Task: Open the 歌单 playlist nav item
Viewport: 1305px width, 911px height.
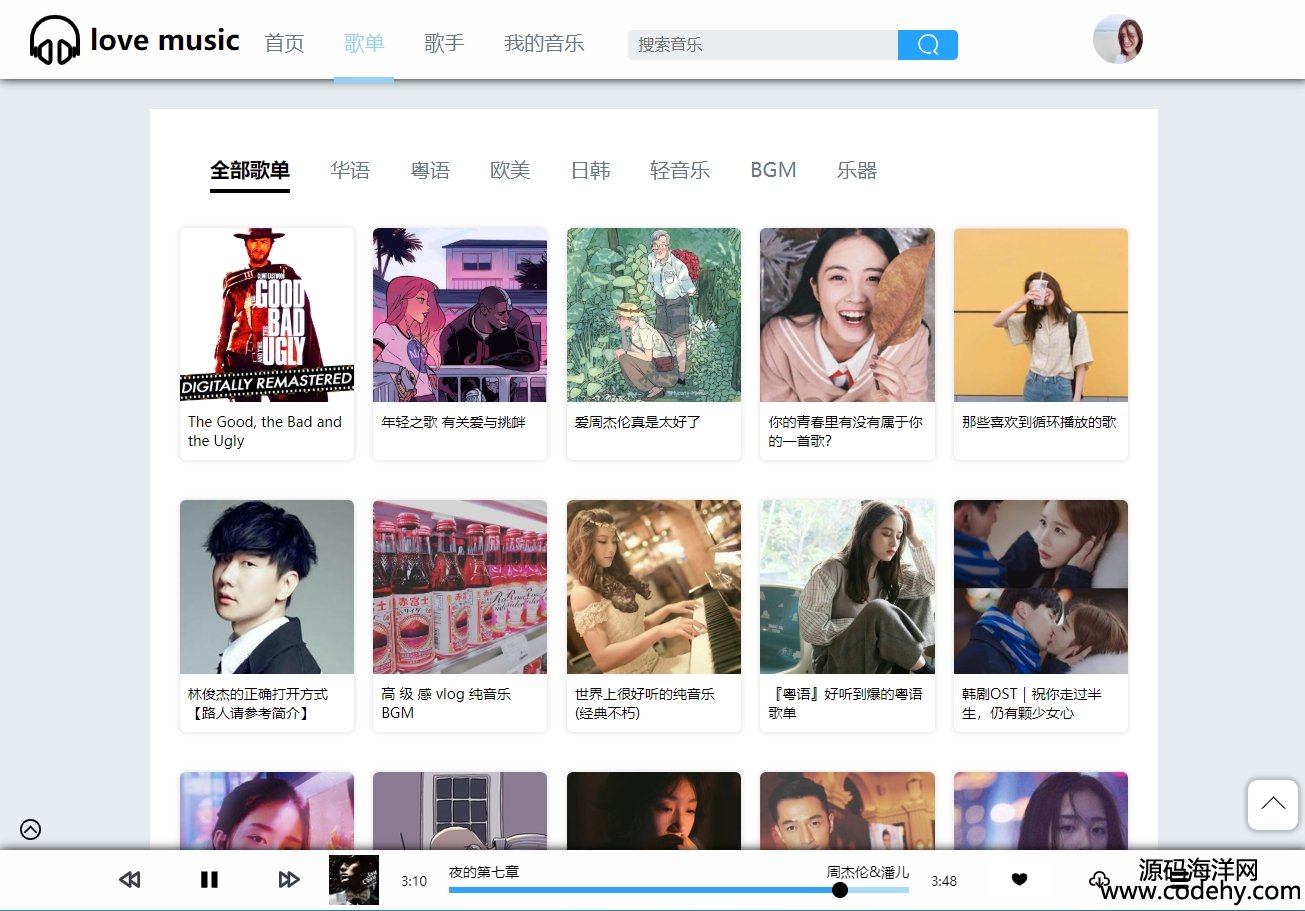Action: 364,44
